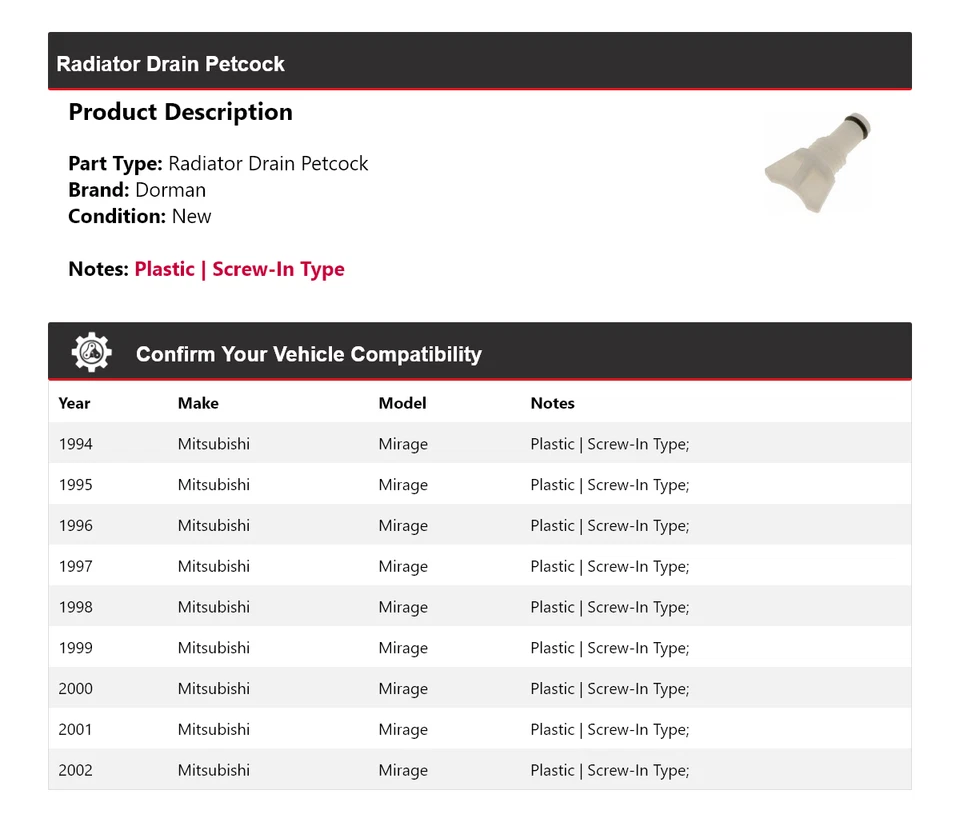Click Mirage in the 1999 row
Image resolution: width=960 pixels, height=822 pixels.
click(x=403, y=648)
